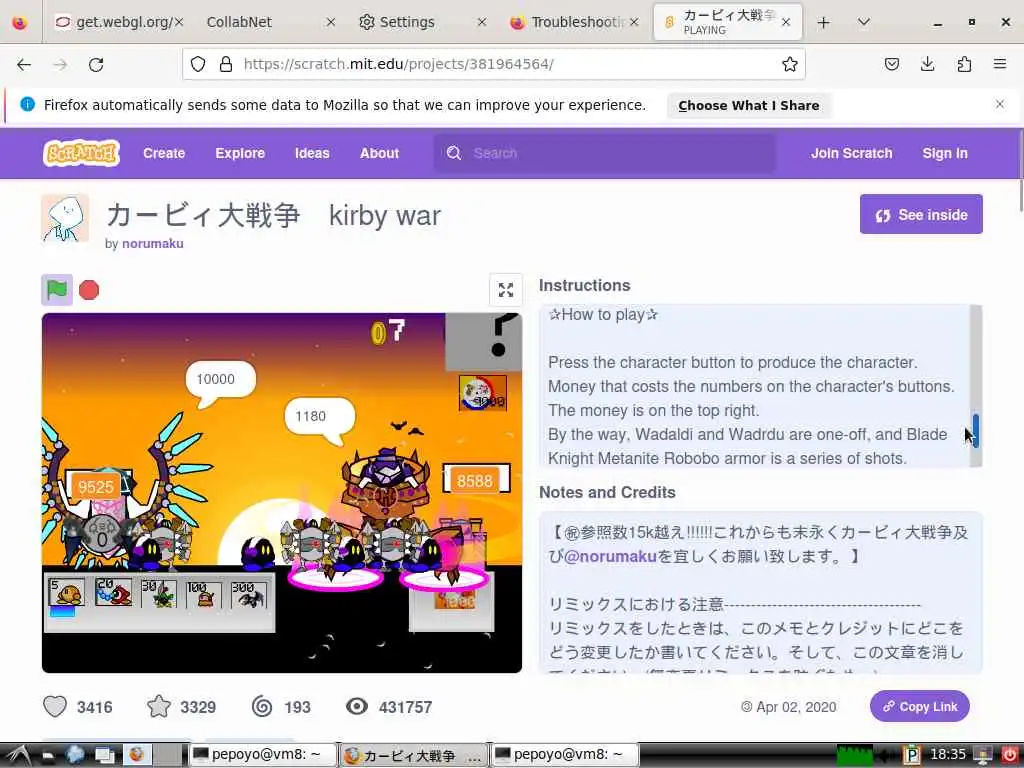The width and height of the screenshot is (1024, 768).
Task: Produce the character costing 20
Action: click(113, 593)
